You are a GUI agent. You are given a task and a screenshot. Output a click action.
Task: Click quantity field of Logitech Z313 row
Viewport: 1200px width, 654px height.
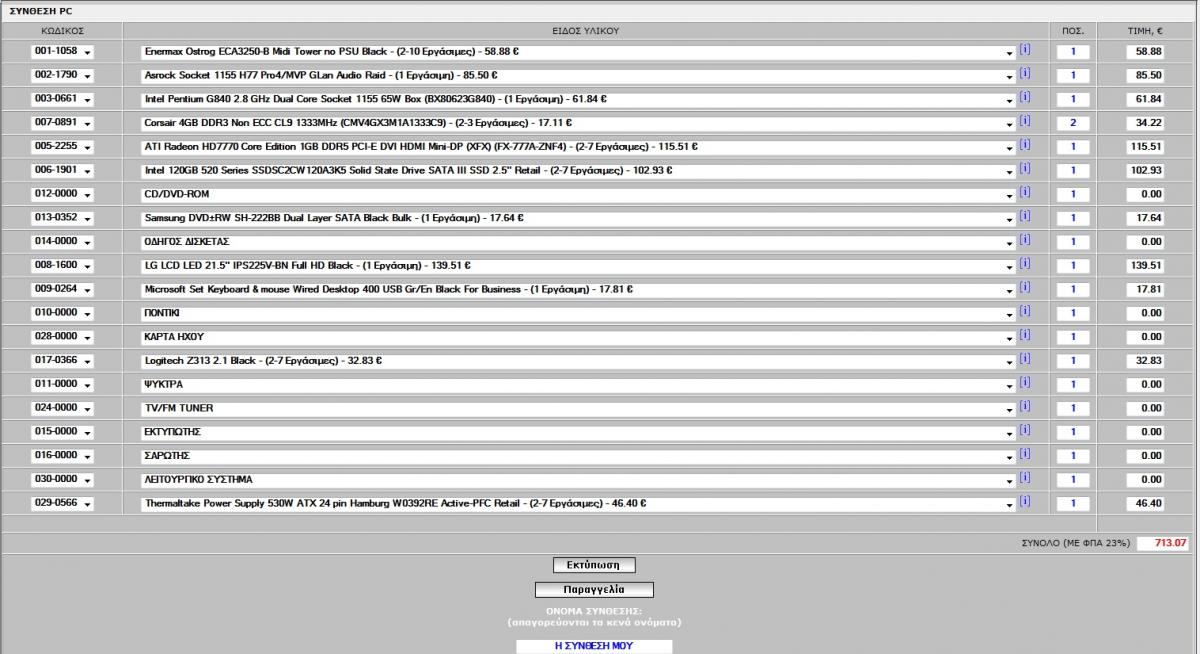tap(1073, 361)
